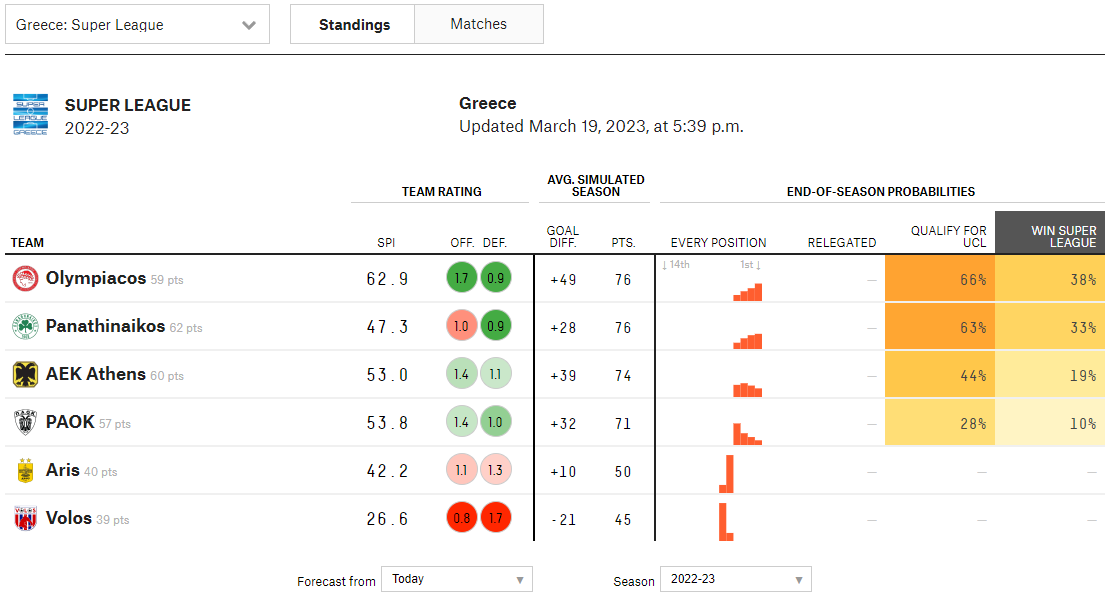Click the Olympiacos club crest icon
The image size is (1112, 608).
[25, 279]
